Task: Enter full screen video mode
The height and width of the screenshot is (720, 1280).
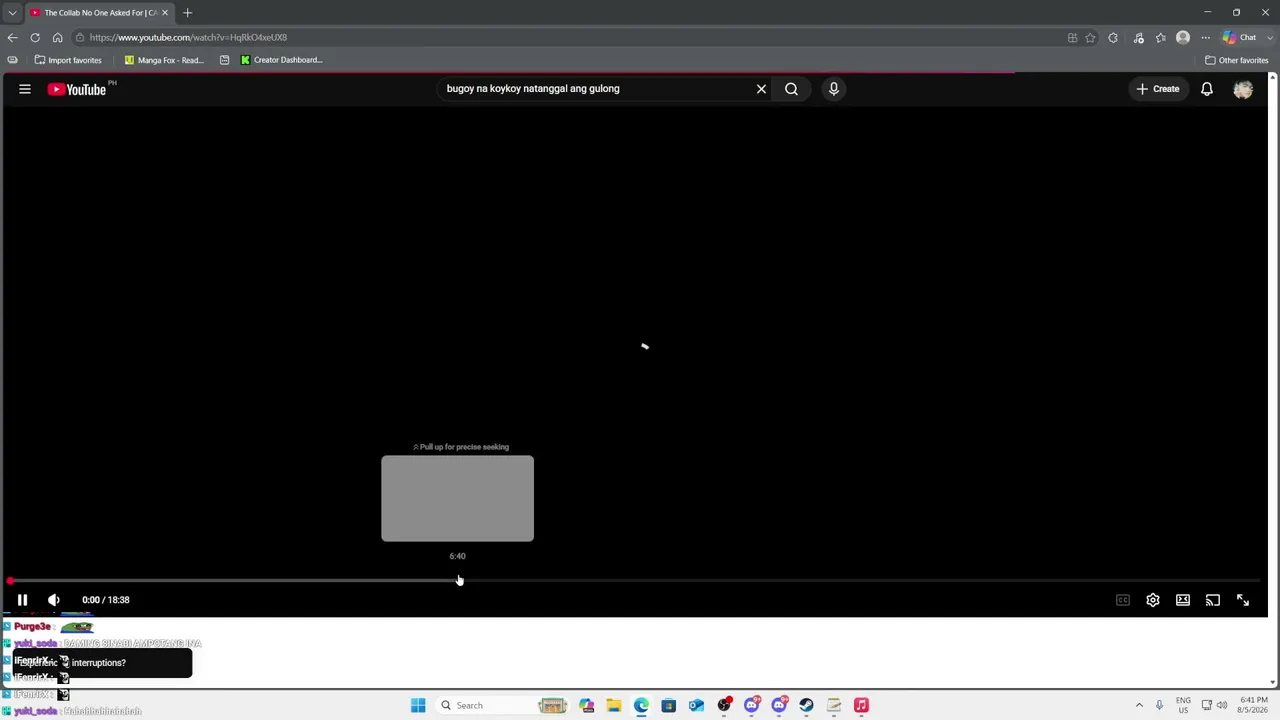Action: pyautogui.click(x=1243, y=600)
